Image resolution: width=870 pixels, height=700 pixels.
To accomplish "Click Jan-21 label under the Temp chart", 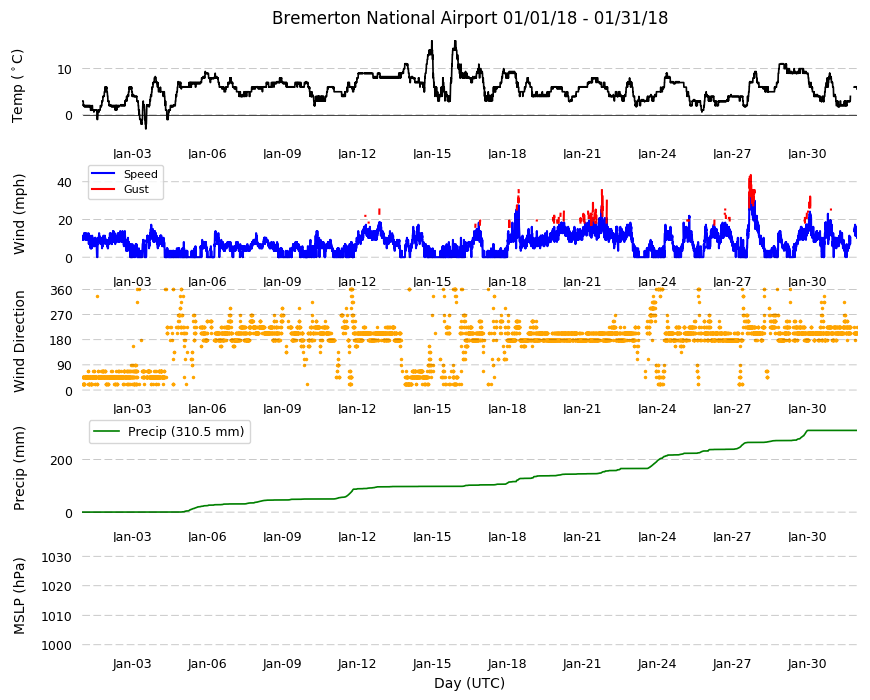I will click(582, 154).
